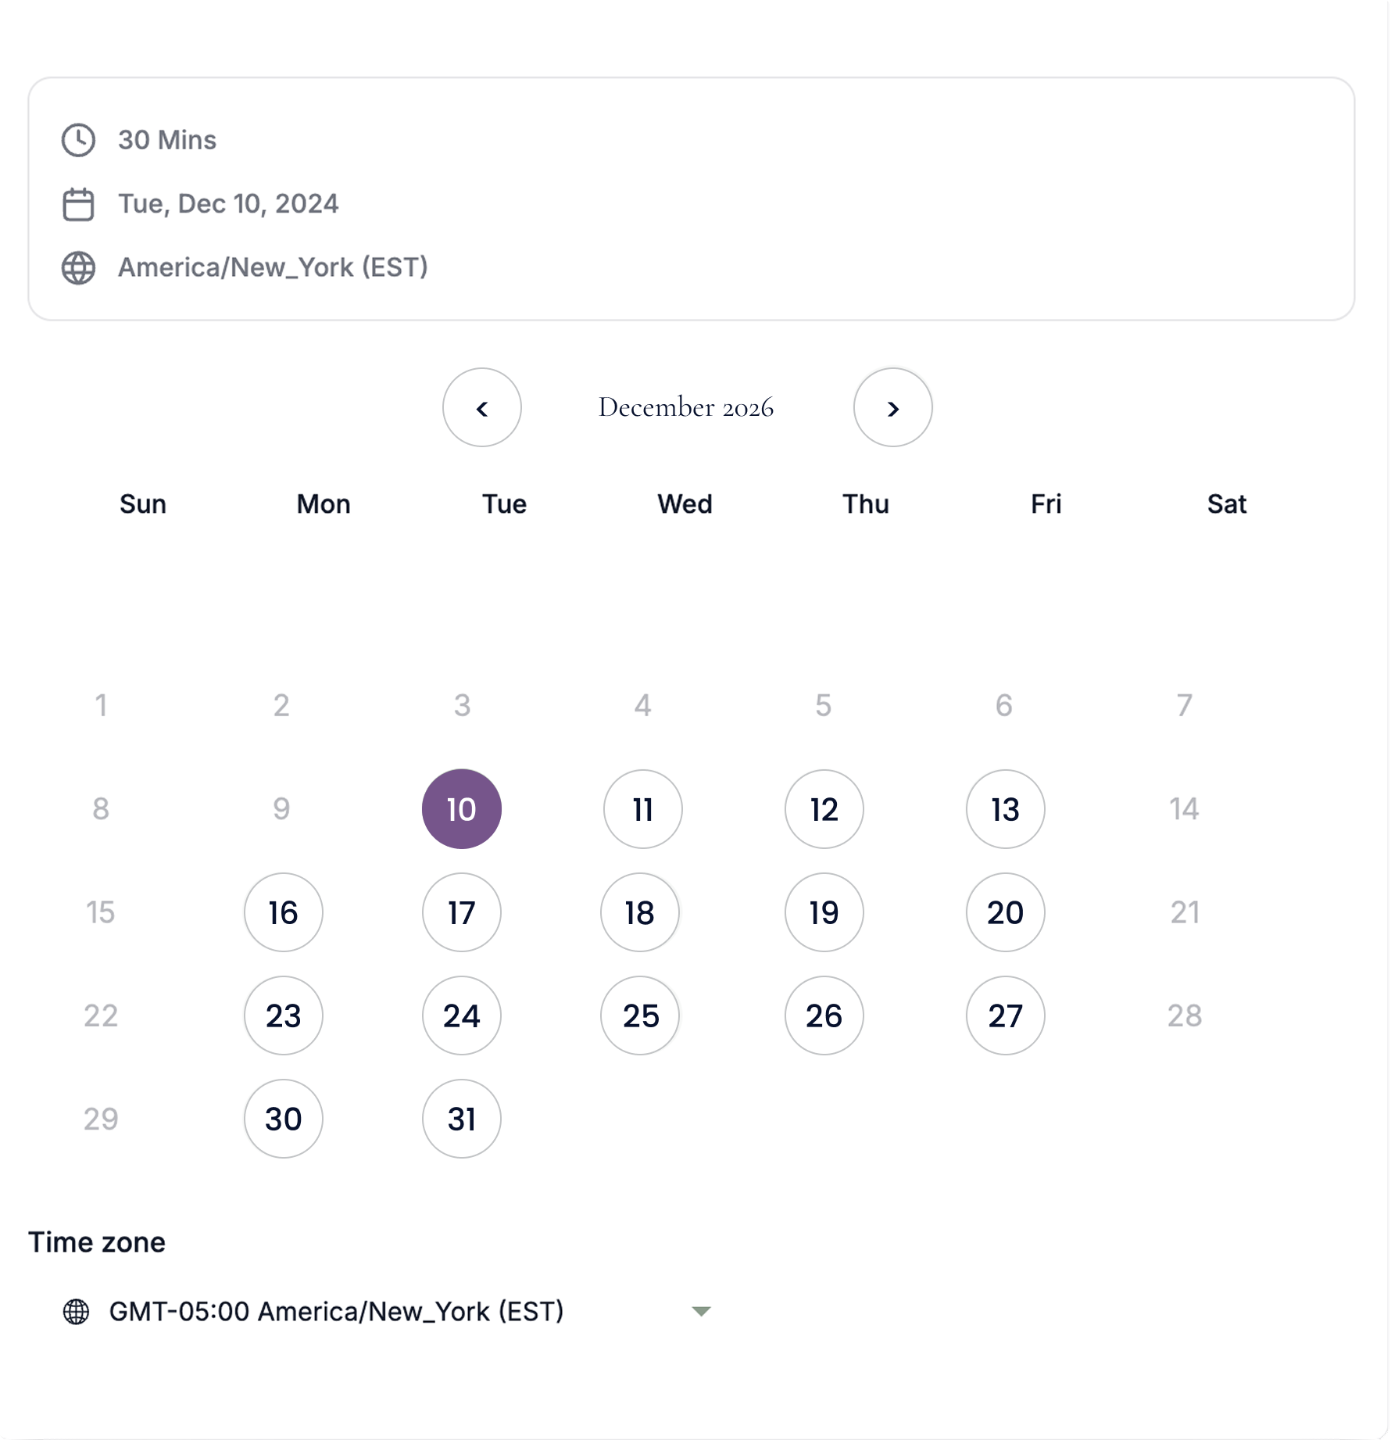The width and height of the screenshot is (1391, 1440).
Task: Choose Thursday the 26th
Action: pyautogui.click(x=824, y=1015)
